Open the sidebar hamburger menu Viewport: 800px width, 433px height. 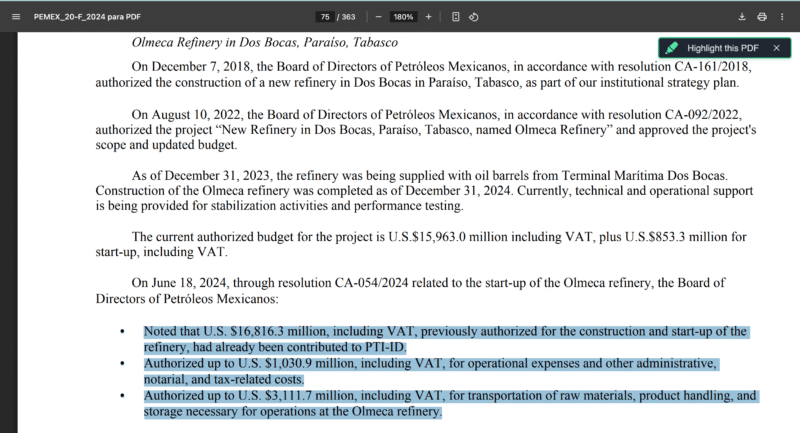[x=14, y=17]
